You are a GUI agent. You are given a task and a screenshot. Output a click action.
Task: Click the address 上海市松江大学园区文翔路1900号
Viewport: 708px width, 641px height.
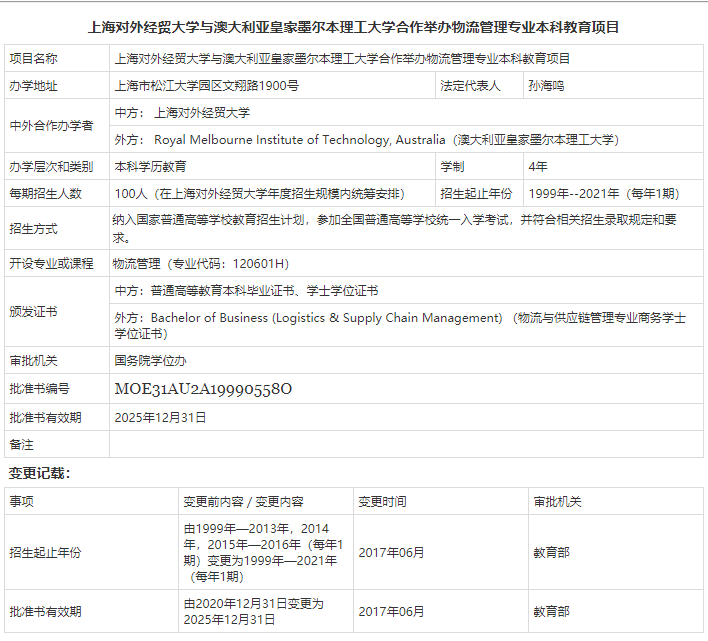click(207, 86)
